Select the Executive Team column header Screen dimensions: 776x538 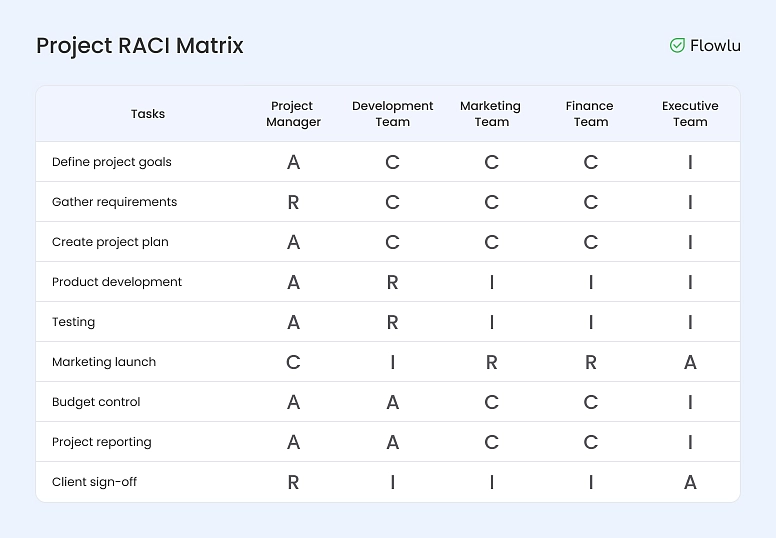[x=690, y=114]
